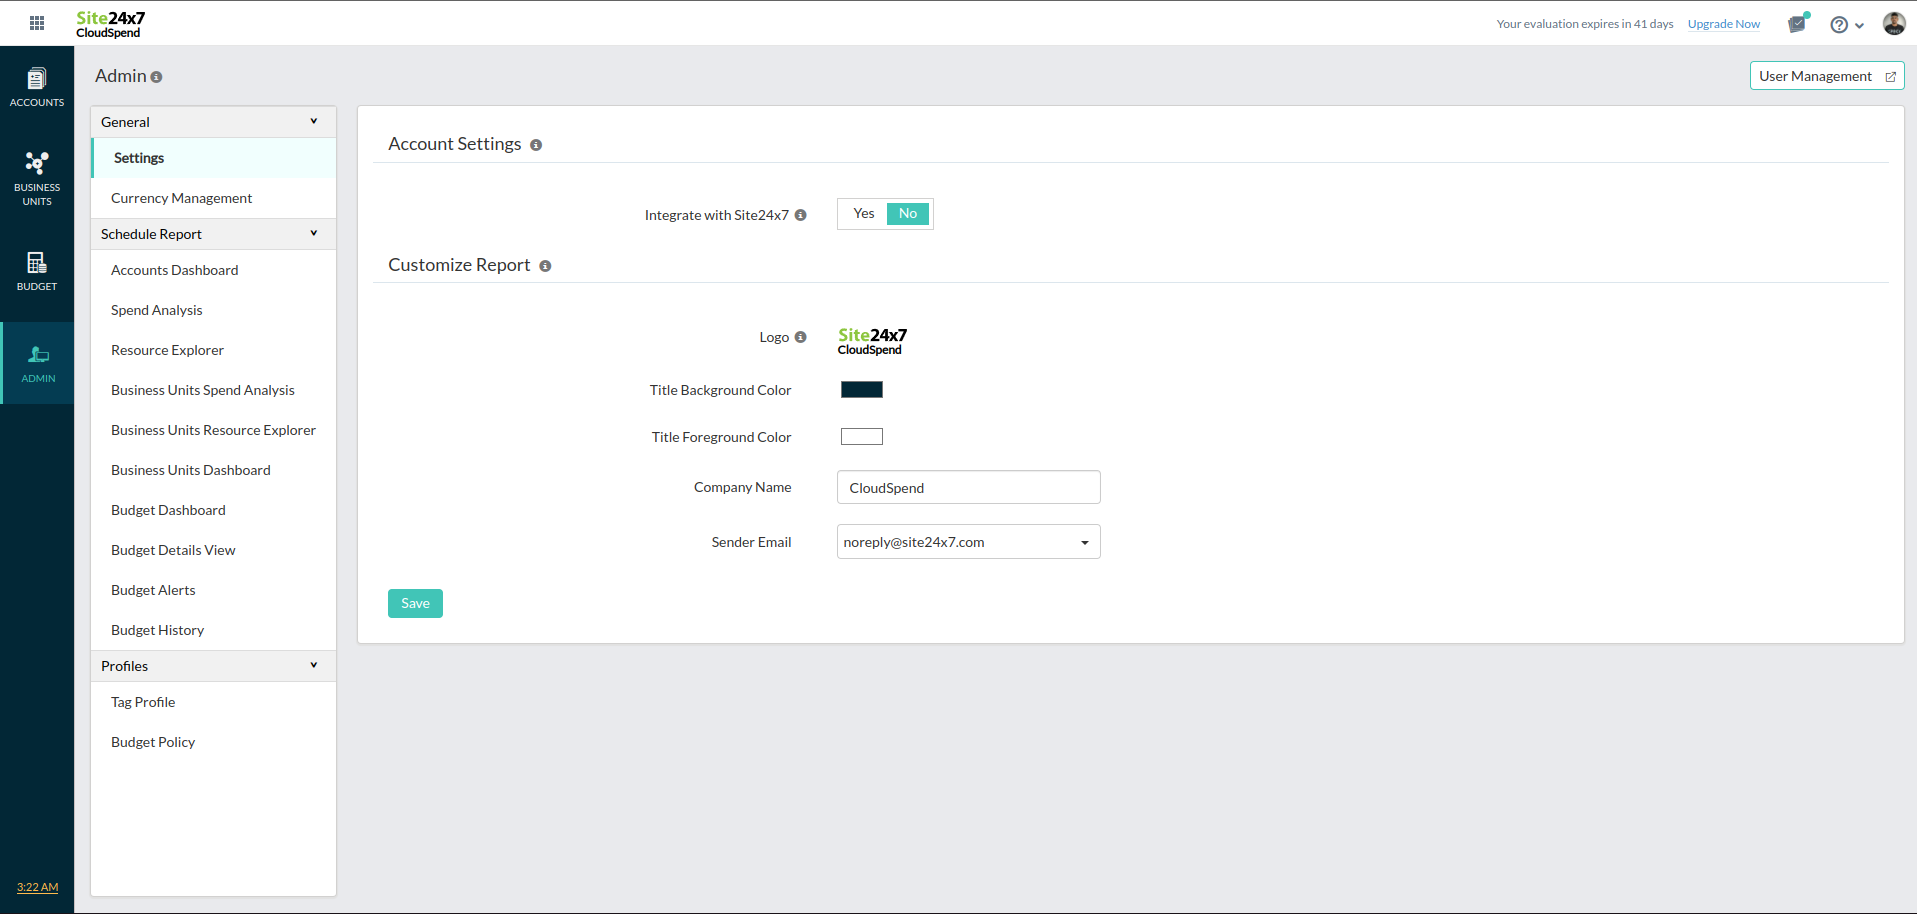The height and width of the screenshot is (914, 1917).
Task: Click the info icon next to Integrate with Site24x7
Action: [801, 215]
